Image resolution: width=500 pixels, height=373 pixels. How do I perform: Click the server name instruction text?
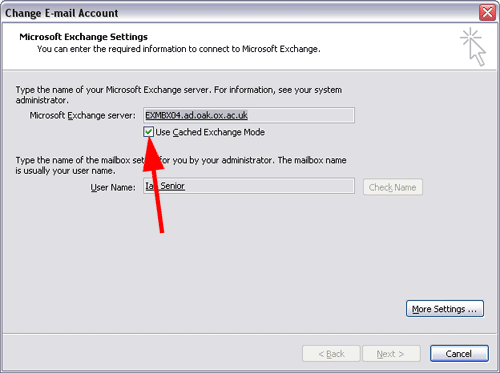click(179, 95)
